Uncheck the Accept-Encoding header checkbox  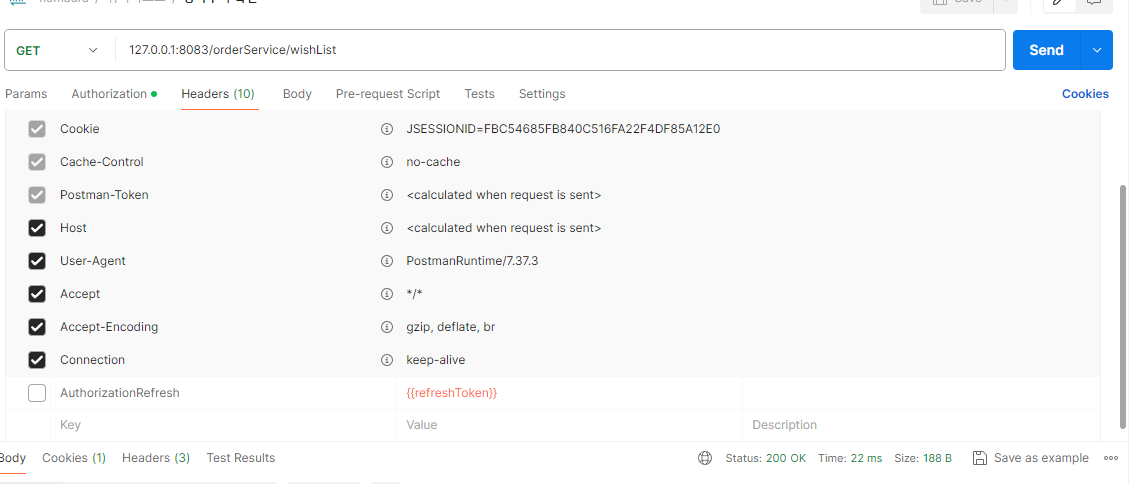[x=37, y=327]
